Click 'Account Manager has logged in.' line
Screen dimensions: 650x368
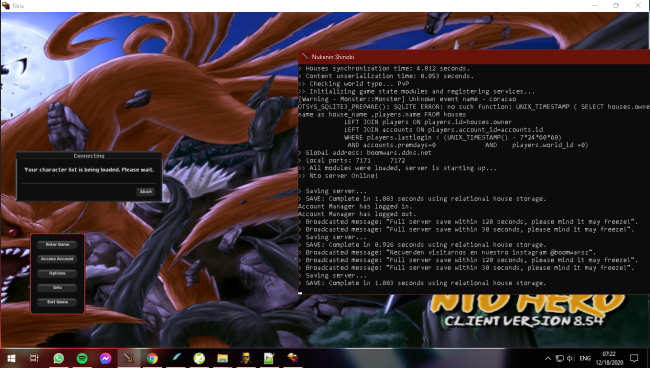[x=355, y=206]
